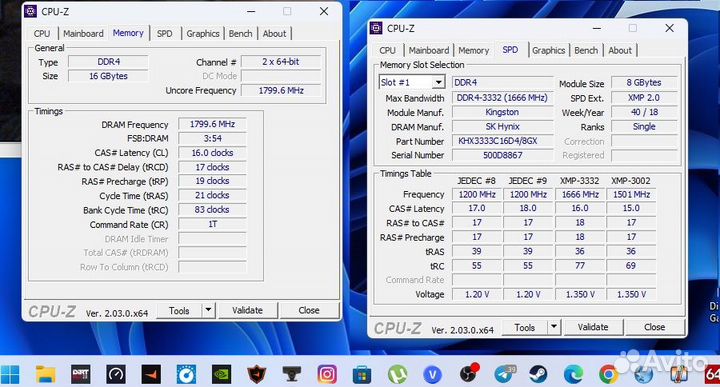Open Google Chrome from the taskbar
Viewport: 720px width, 387px height.
coord(608,375)
